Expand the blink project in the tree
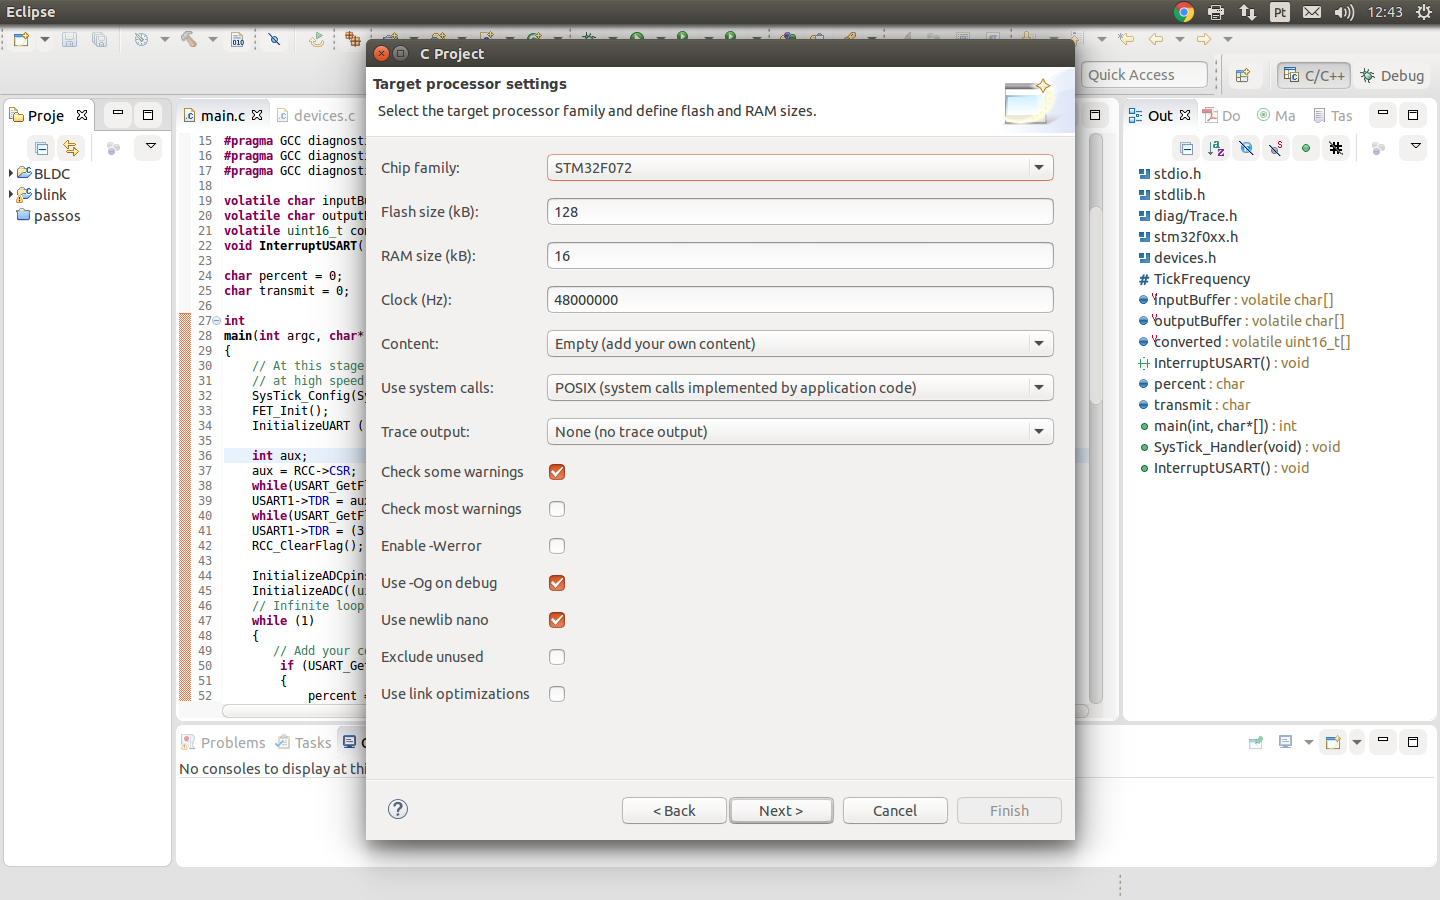 [x=11, y=194]
